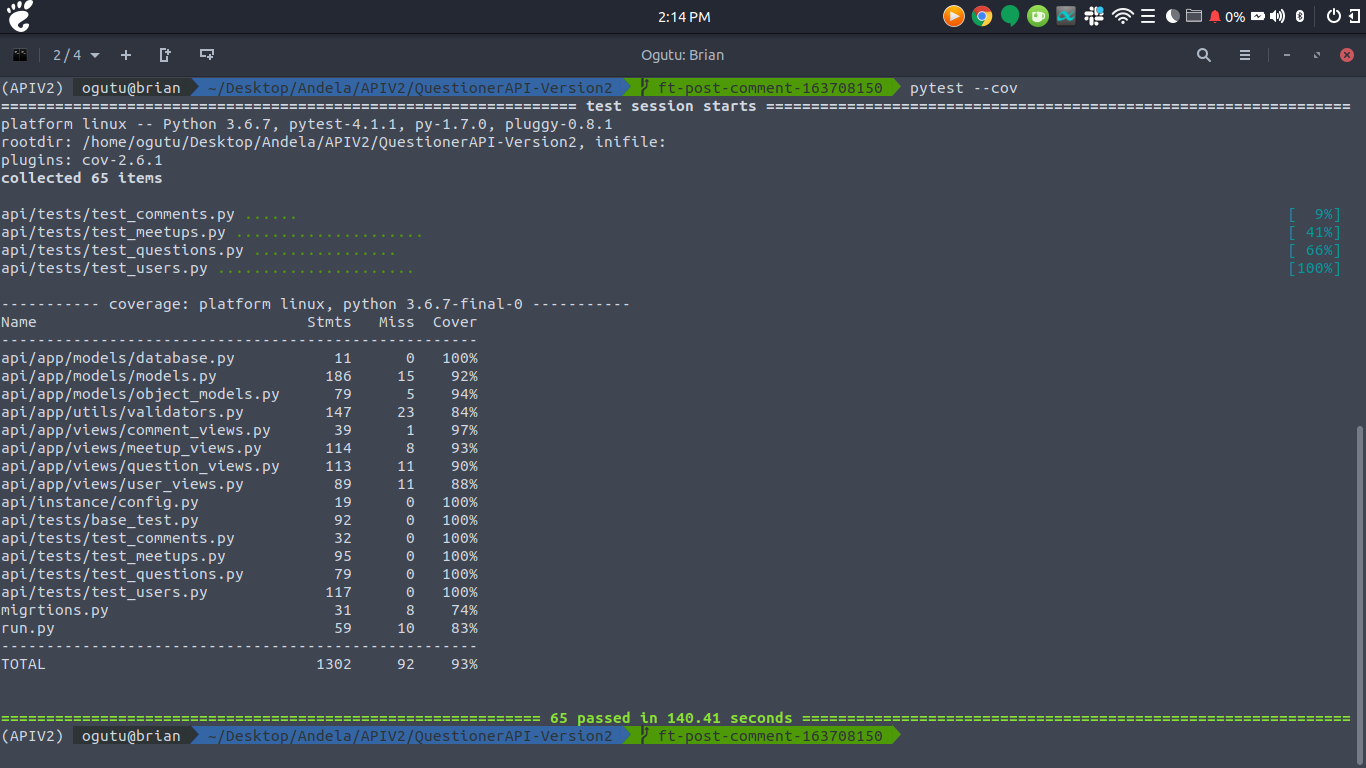Open the terminal hamburger menu
Viewport: 1366px width, 768px height.
pyautogui.click(x=1245, y=55)
